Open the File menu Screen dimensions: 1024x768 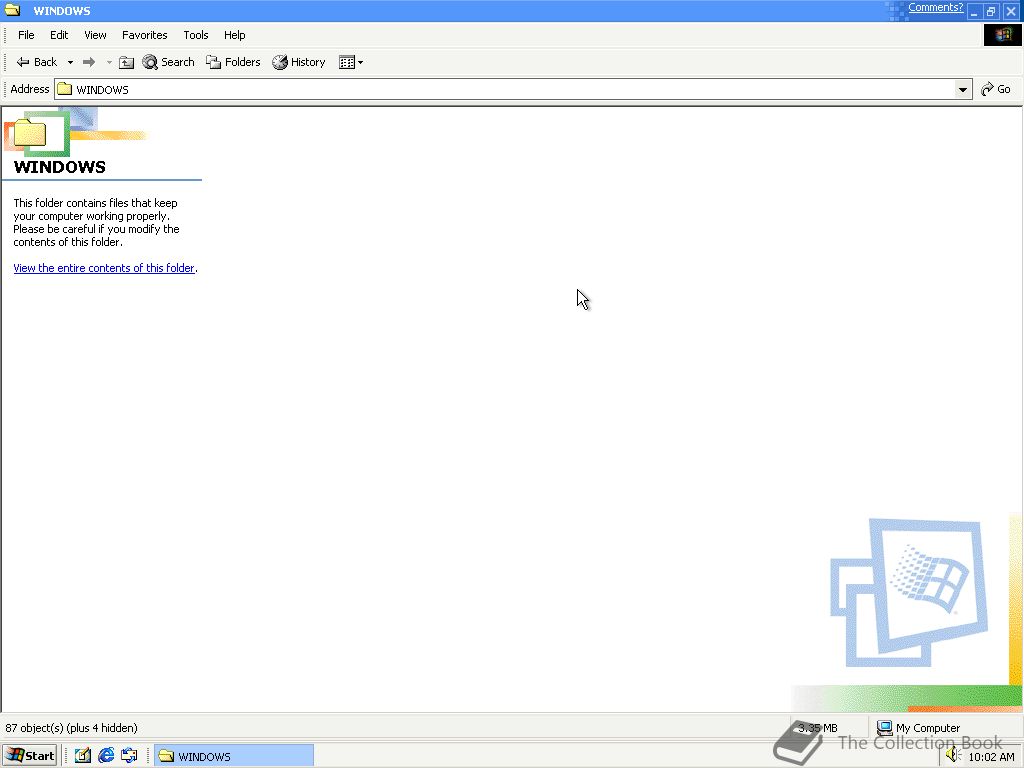pyautogui.click(x=26, y=35)
